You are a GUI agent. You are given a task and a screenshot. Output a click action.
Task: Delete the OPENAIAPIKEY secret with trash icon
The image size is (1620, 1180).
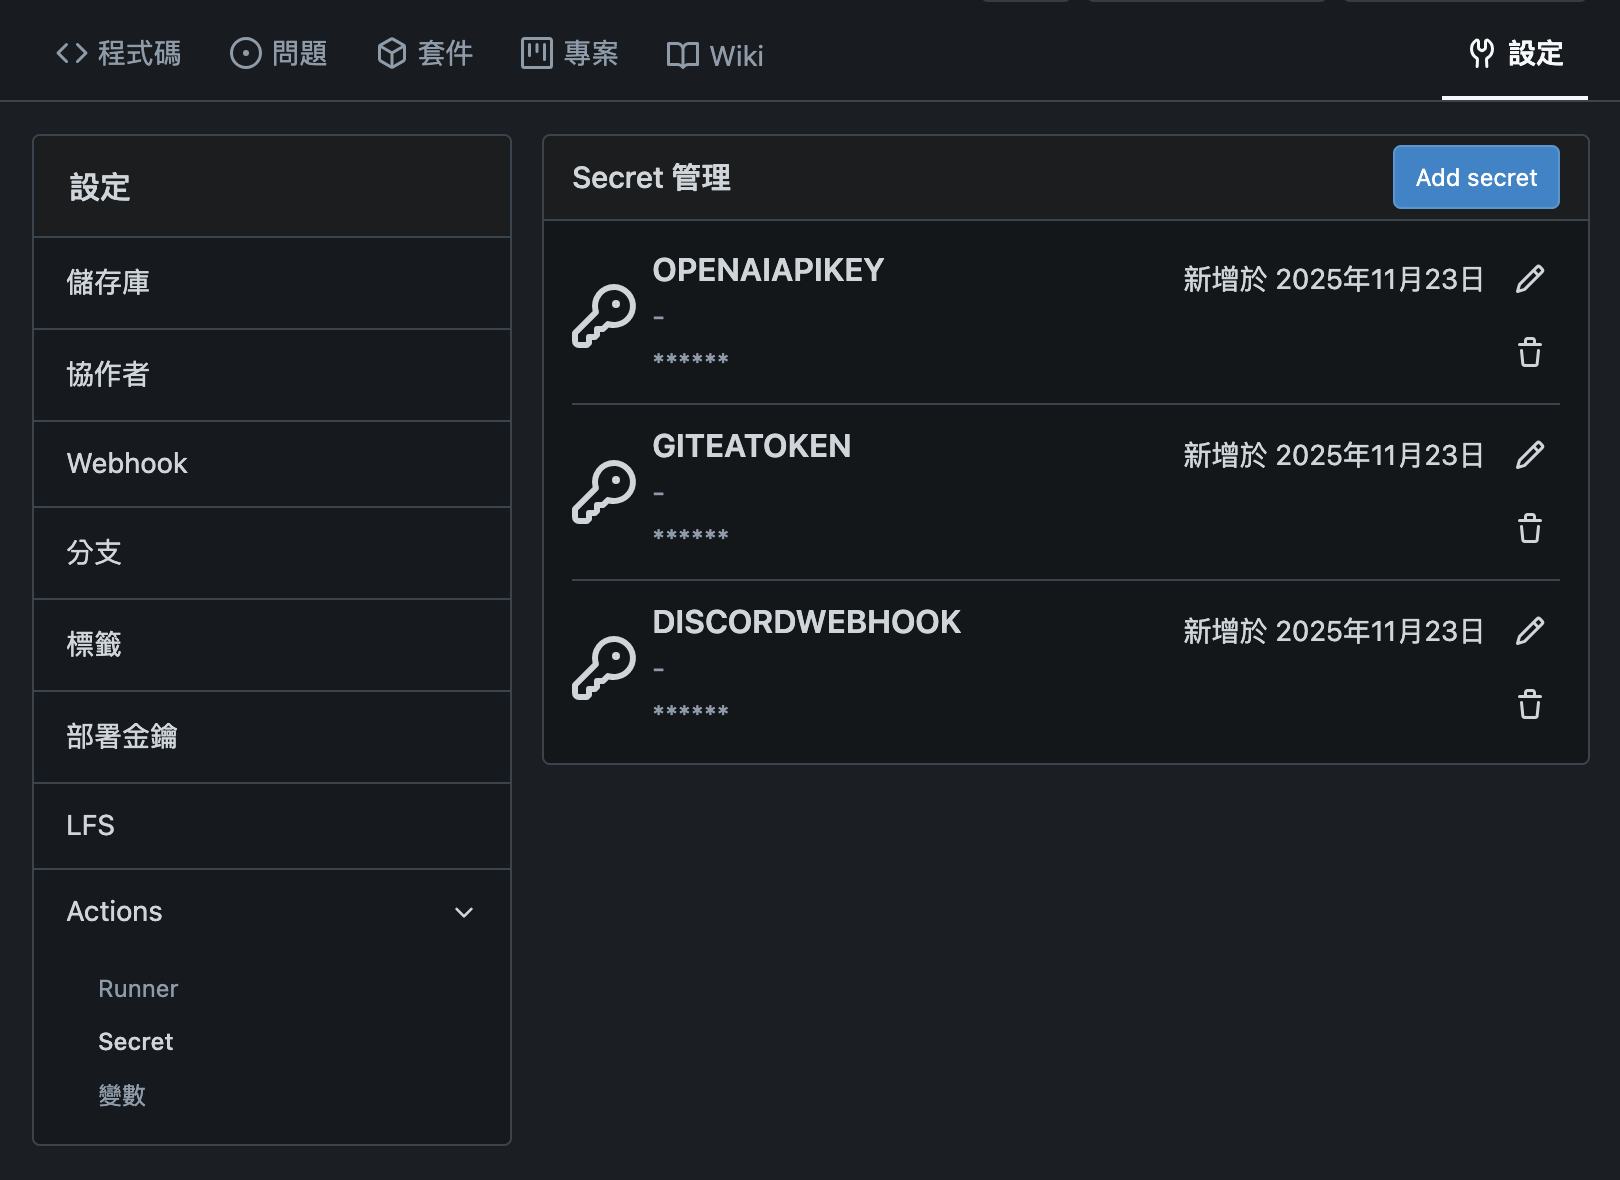(x=1530, y=352)
